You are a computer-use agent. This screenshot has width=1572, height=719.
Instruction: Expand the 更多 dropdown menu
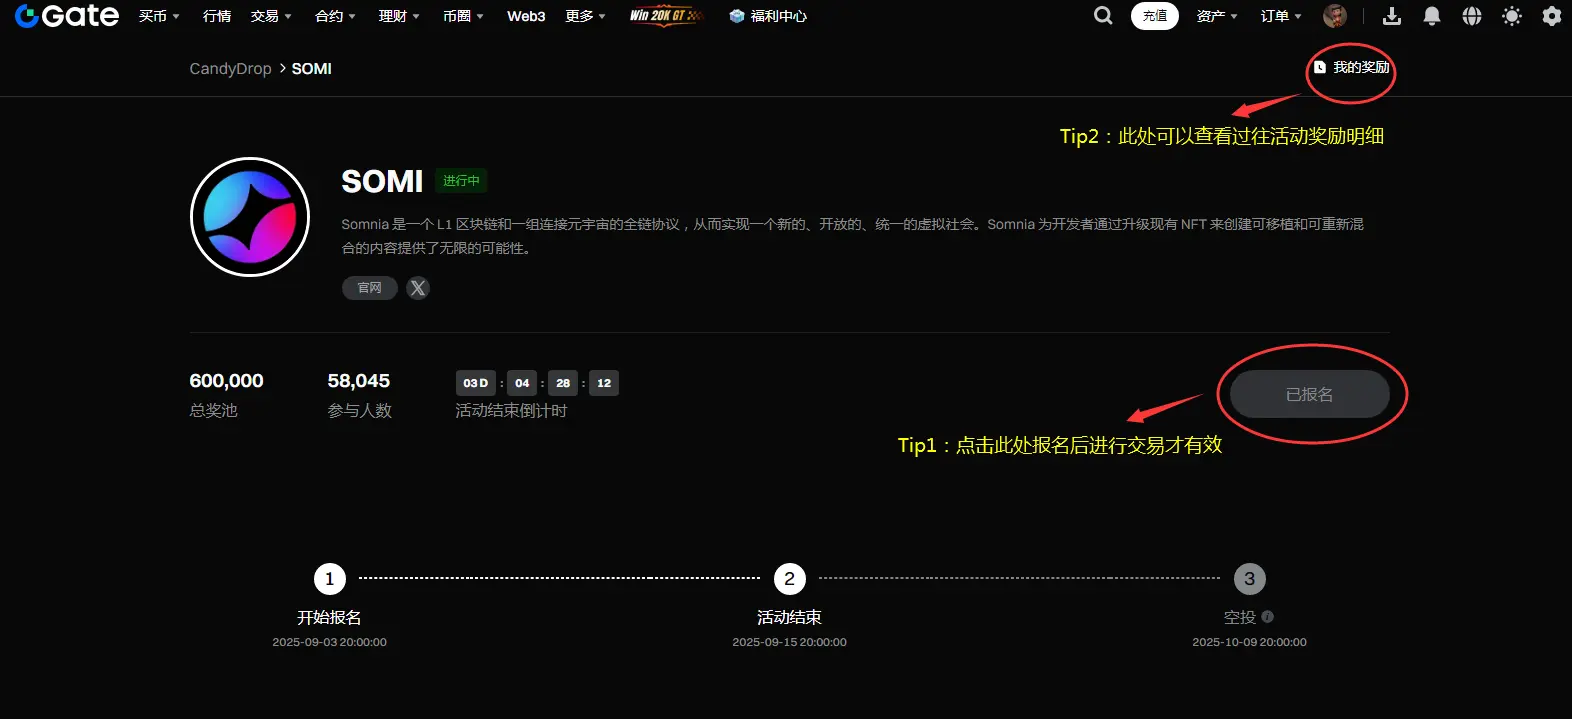click(x=585, y=16)
